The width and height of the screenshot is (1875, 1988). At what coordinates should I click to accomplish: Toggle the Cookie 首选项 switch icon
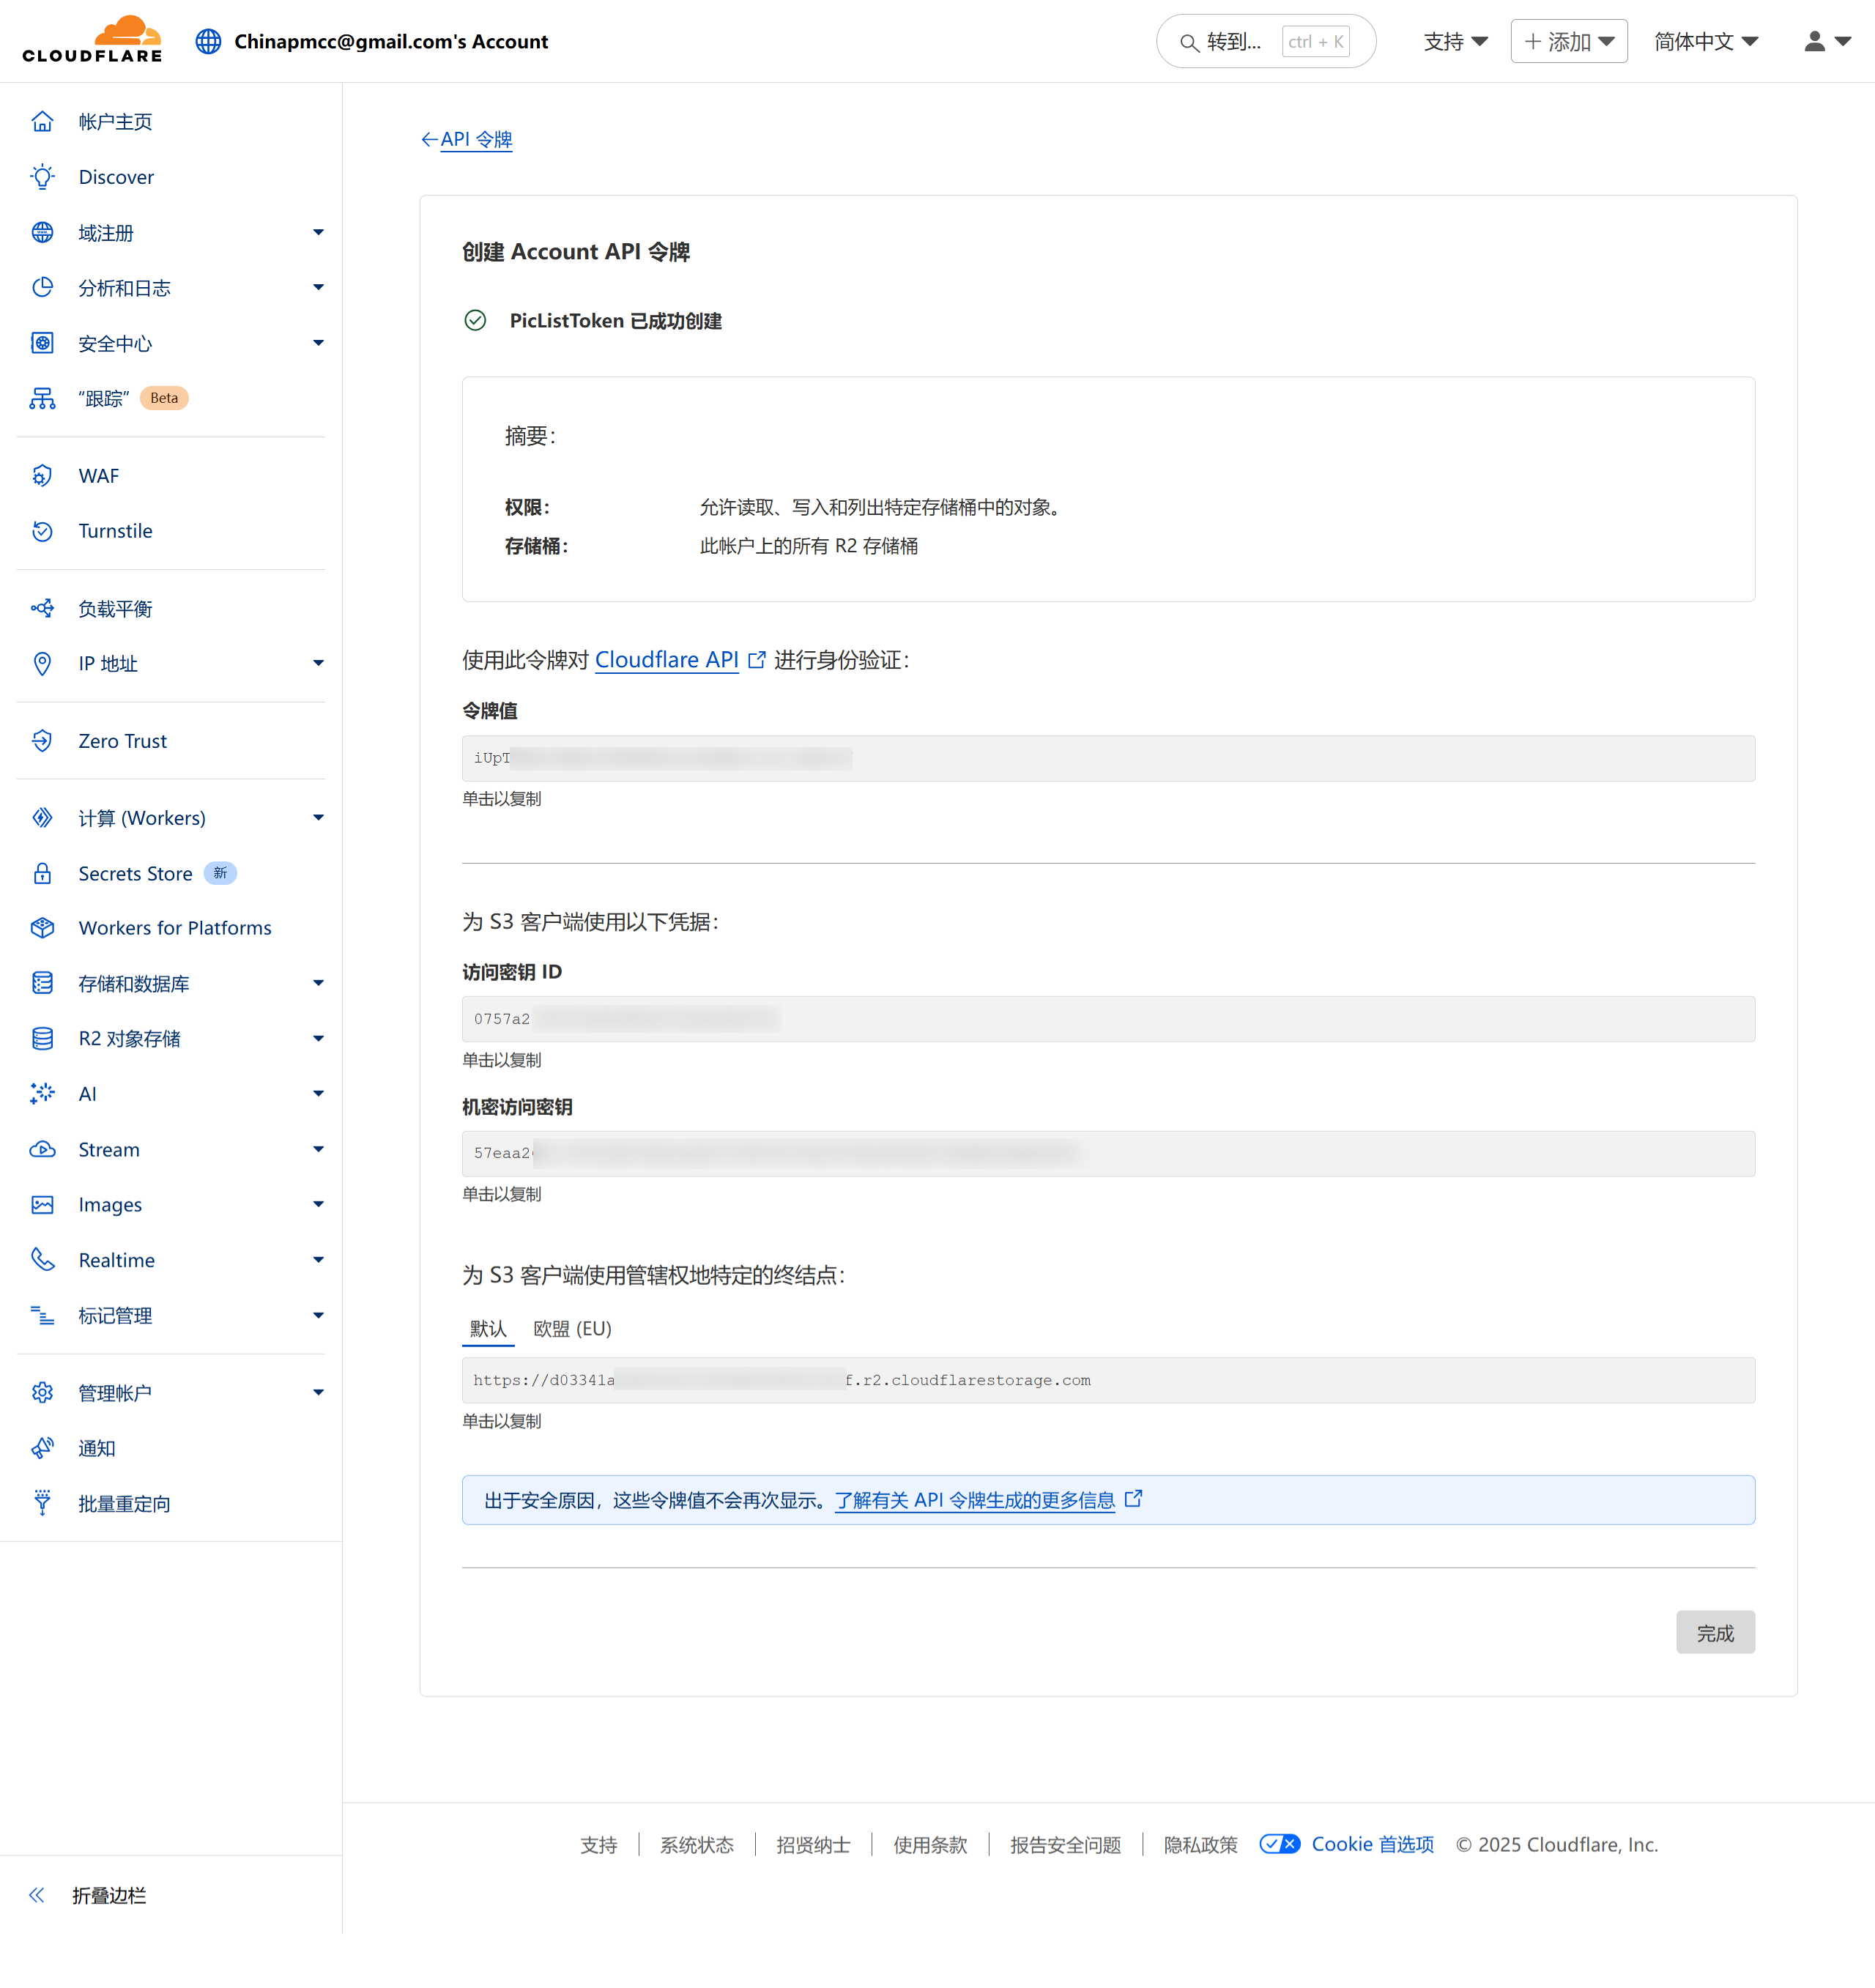tap(1279, 1844)
